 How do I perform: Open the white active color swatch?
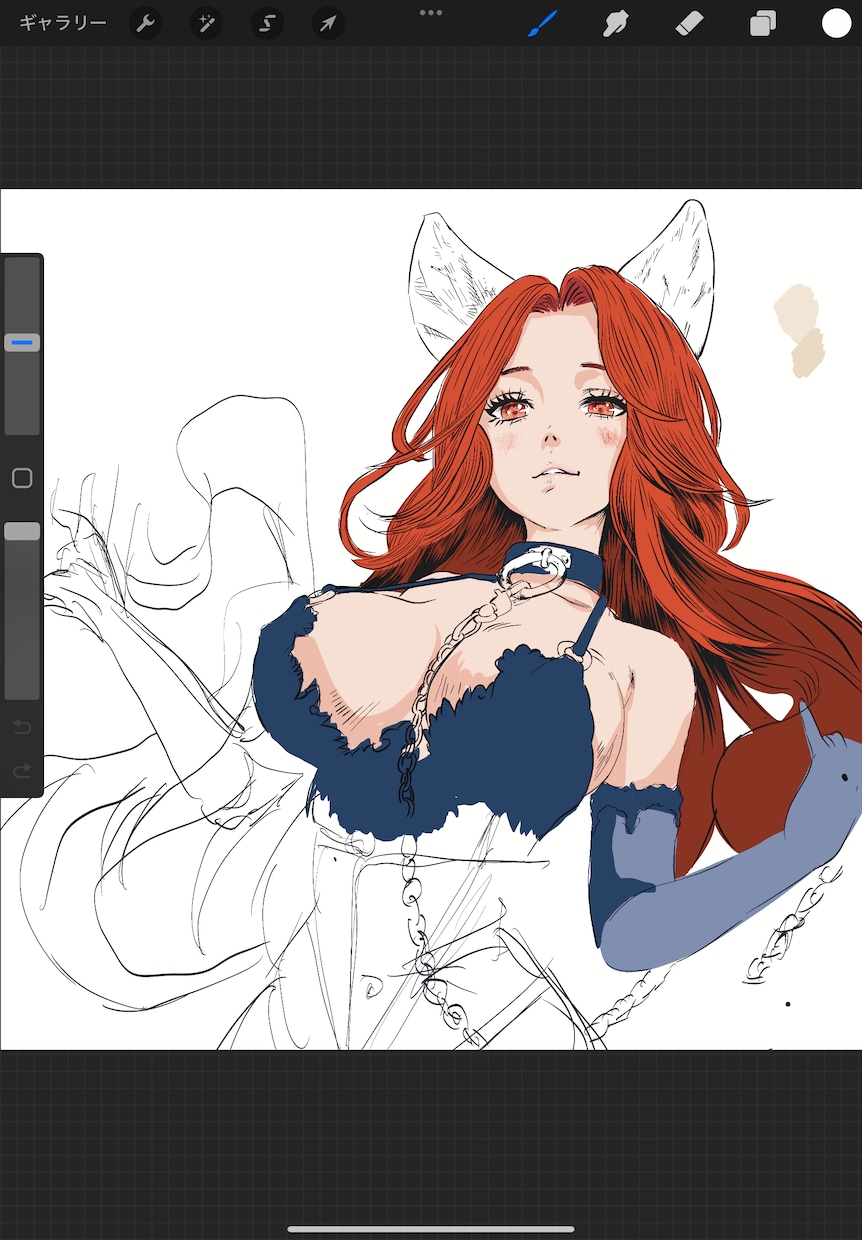pyautogui.click(x=836, y=23)
